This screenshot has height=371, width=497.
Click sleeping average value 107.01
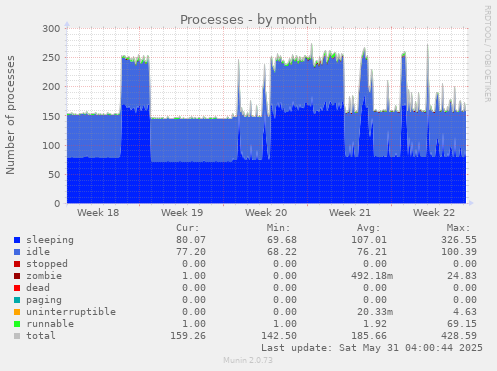click(369, 240)
